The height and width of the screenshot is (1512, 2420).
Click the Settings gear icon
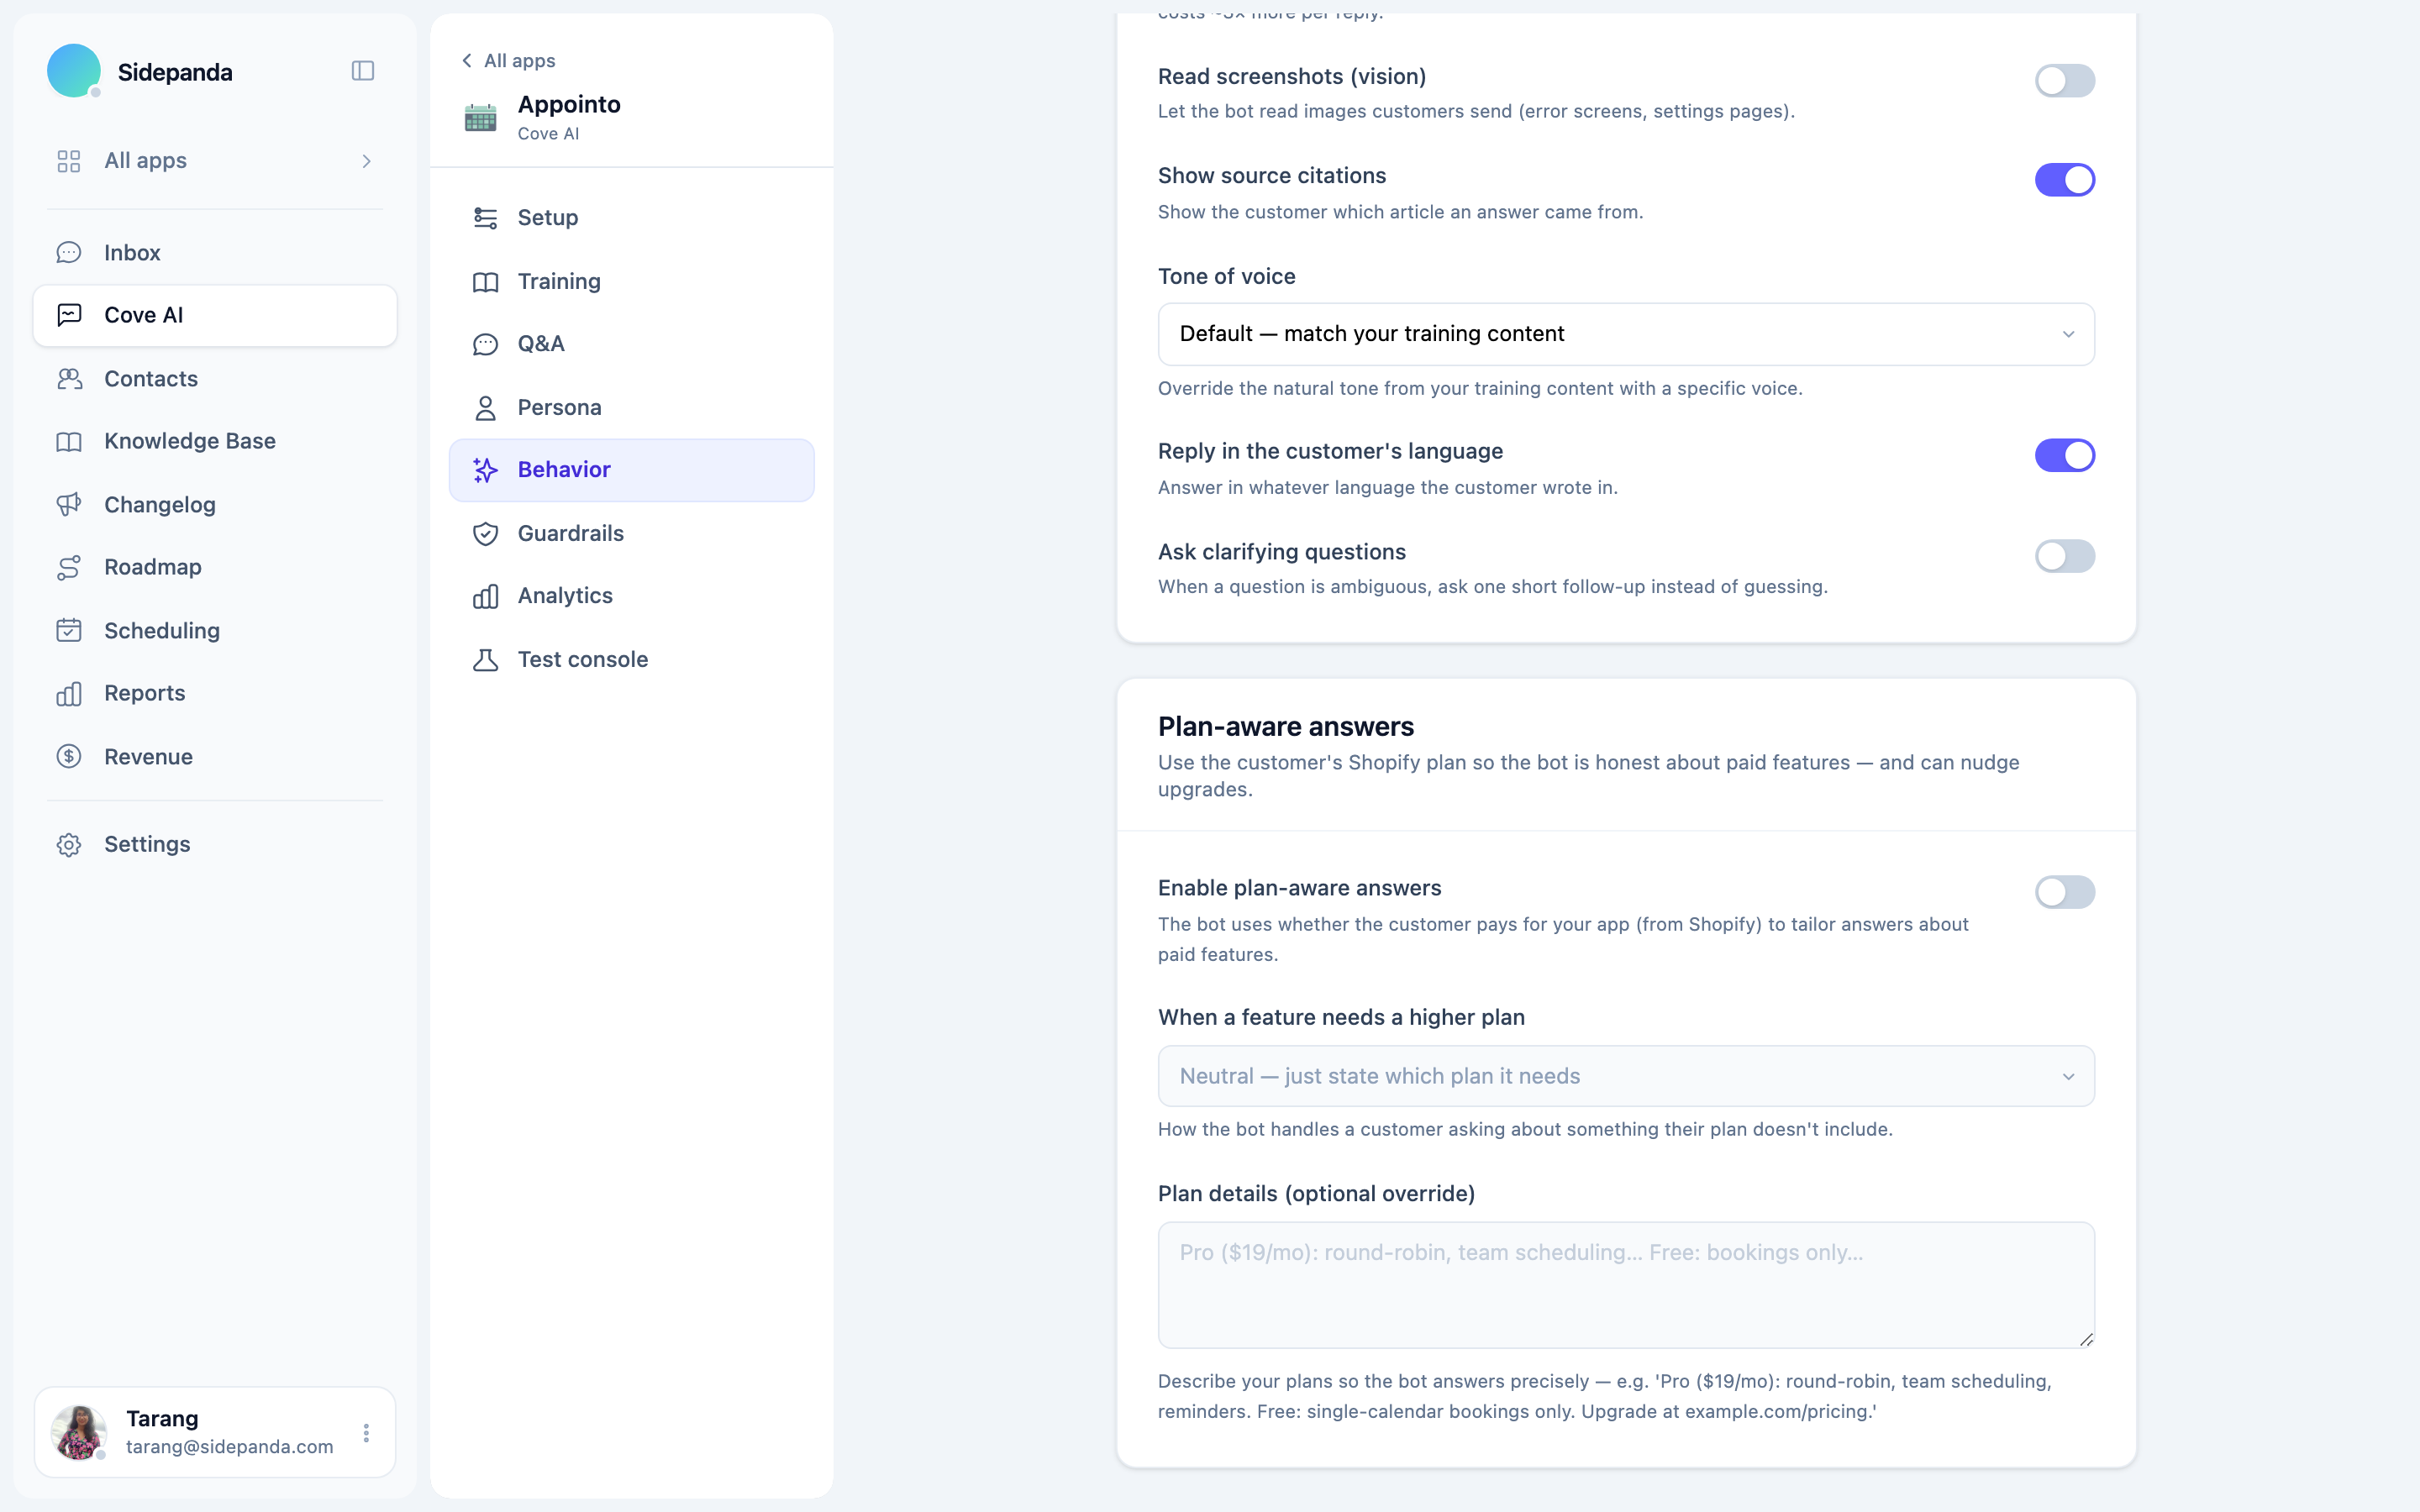69,845
